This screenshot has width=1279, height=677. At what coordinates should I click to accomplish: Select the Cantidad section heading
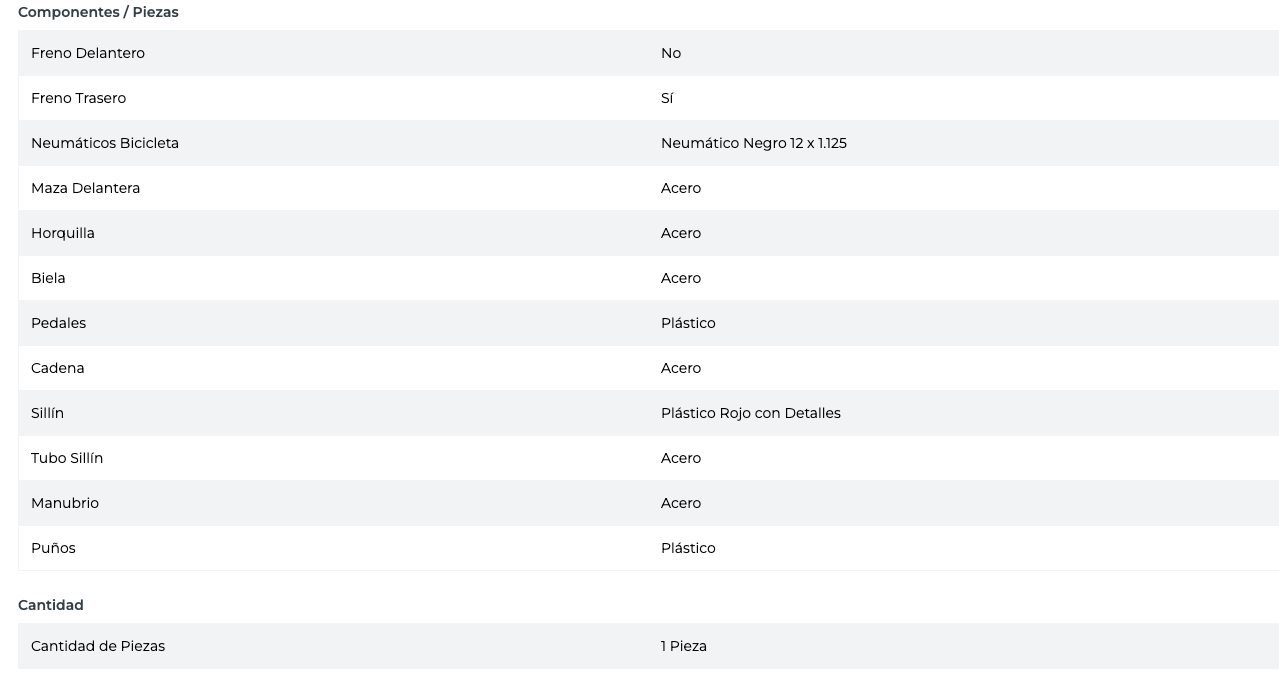pyautogui.click(x=51, y=605)
